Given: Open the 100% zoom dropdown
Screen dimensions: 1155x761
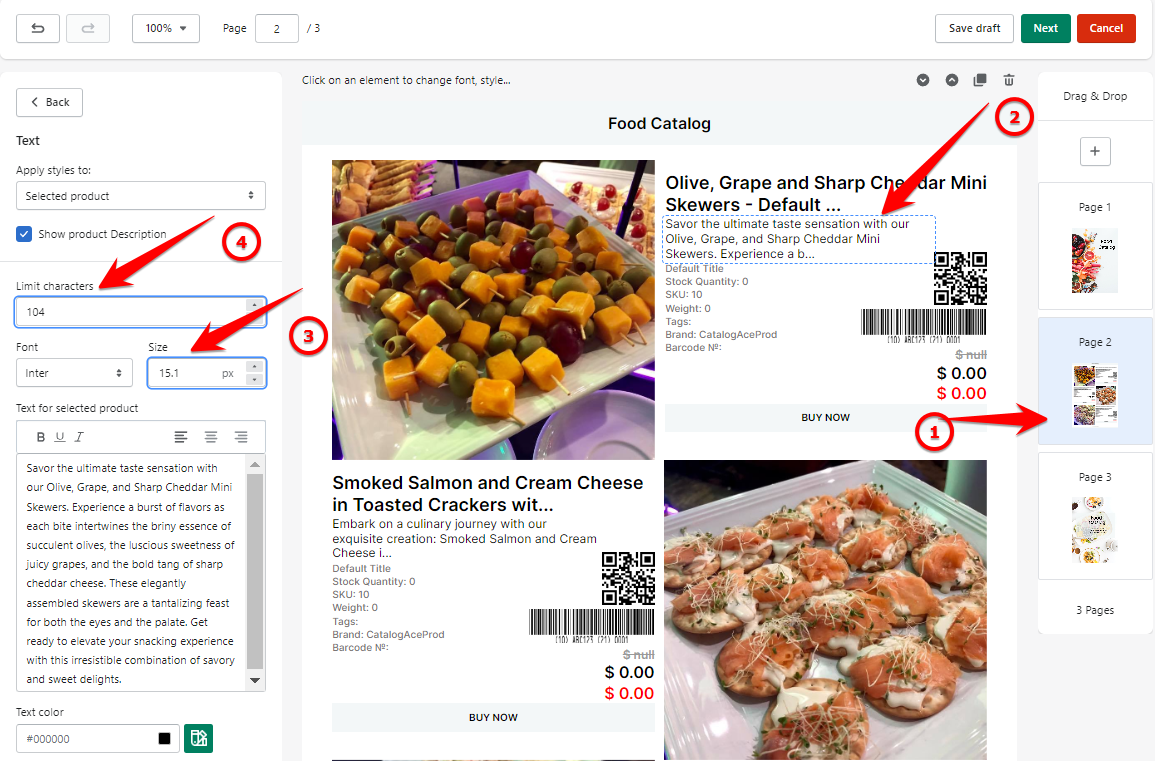Looking at the screenshot, I should click(166, 28).
